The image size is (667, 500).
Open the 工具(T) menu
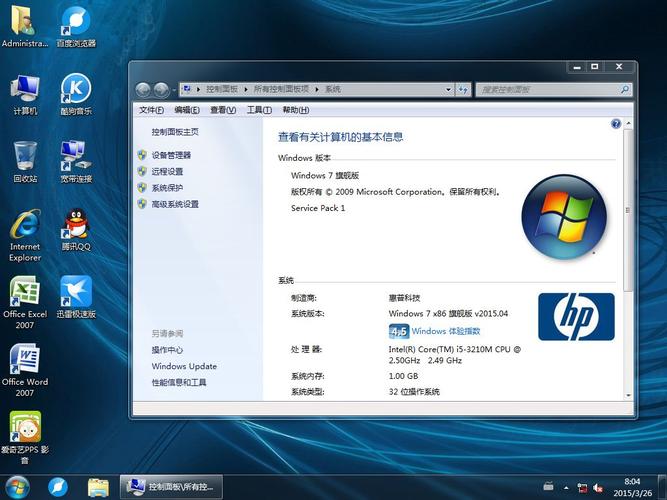click(259, 110)
